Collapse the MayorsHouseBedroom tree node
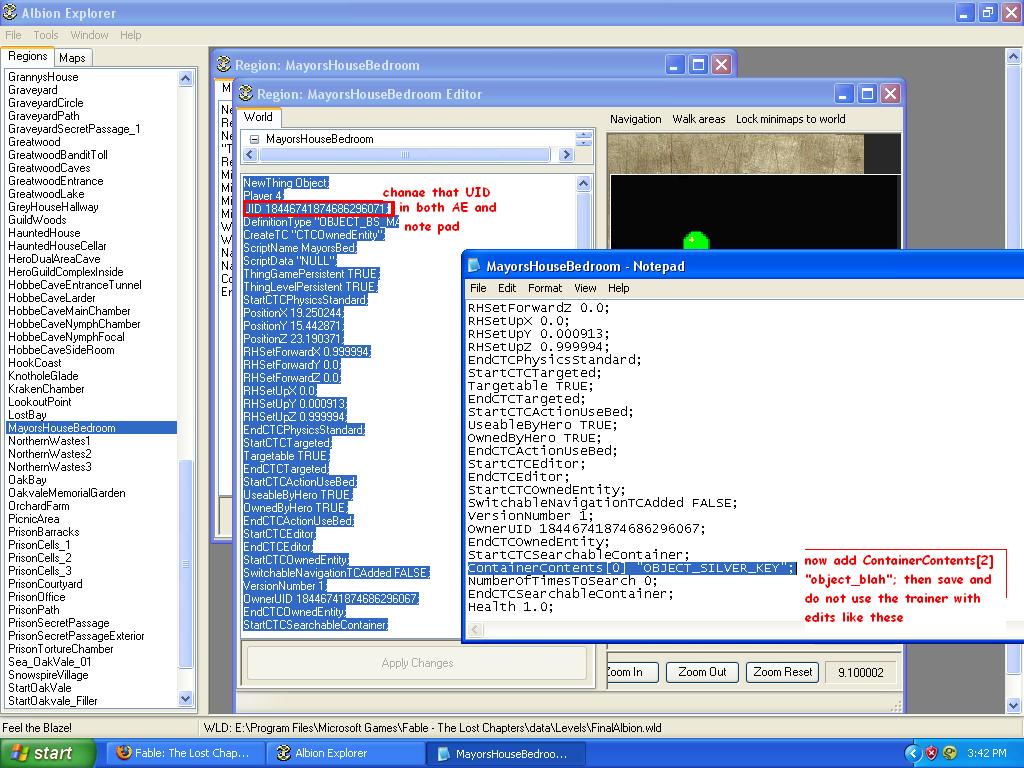Screen dimensions: 1024x768 [255, 140]
